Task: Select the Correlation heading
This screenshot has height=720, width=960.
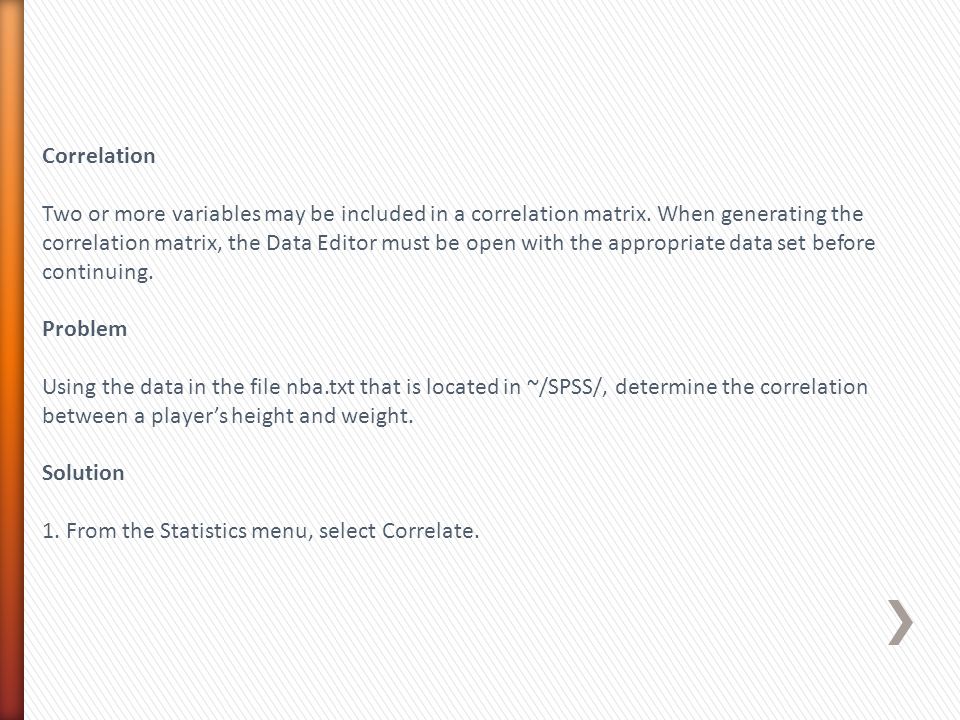Action: coord(99,156)
